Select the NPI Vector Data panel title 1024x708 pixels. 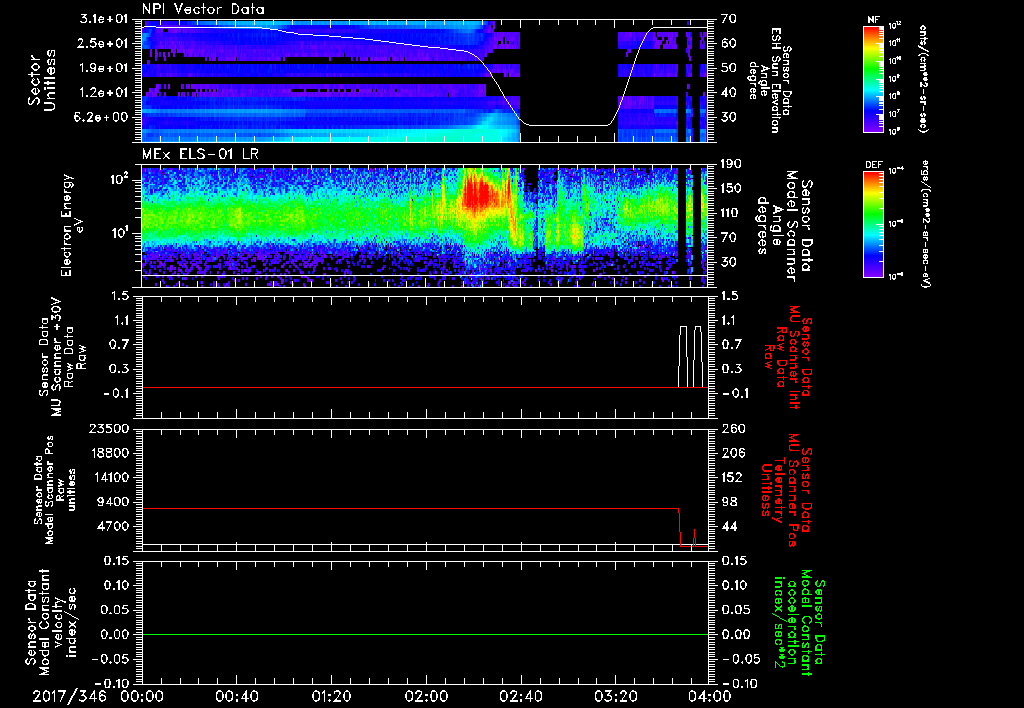(203, 9)
